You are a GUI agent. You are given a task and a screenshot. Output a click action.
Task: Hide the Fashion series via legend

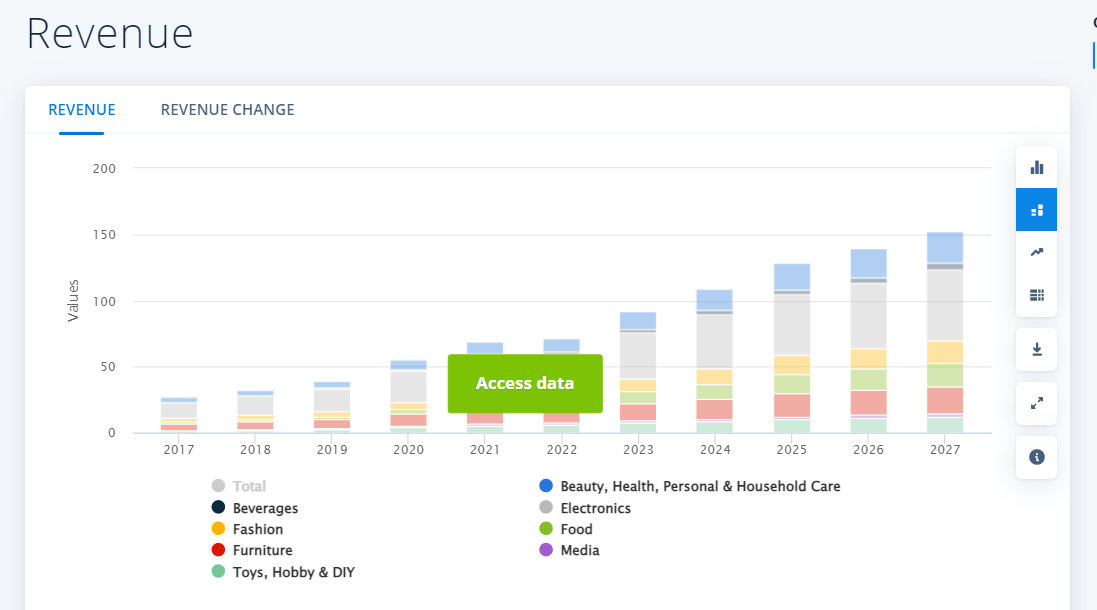coord(257,529)
